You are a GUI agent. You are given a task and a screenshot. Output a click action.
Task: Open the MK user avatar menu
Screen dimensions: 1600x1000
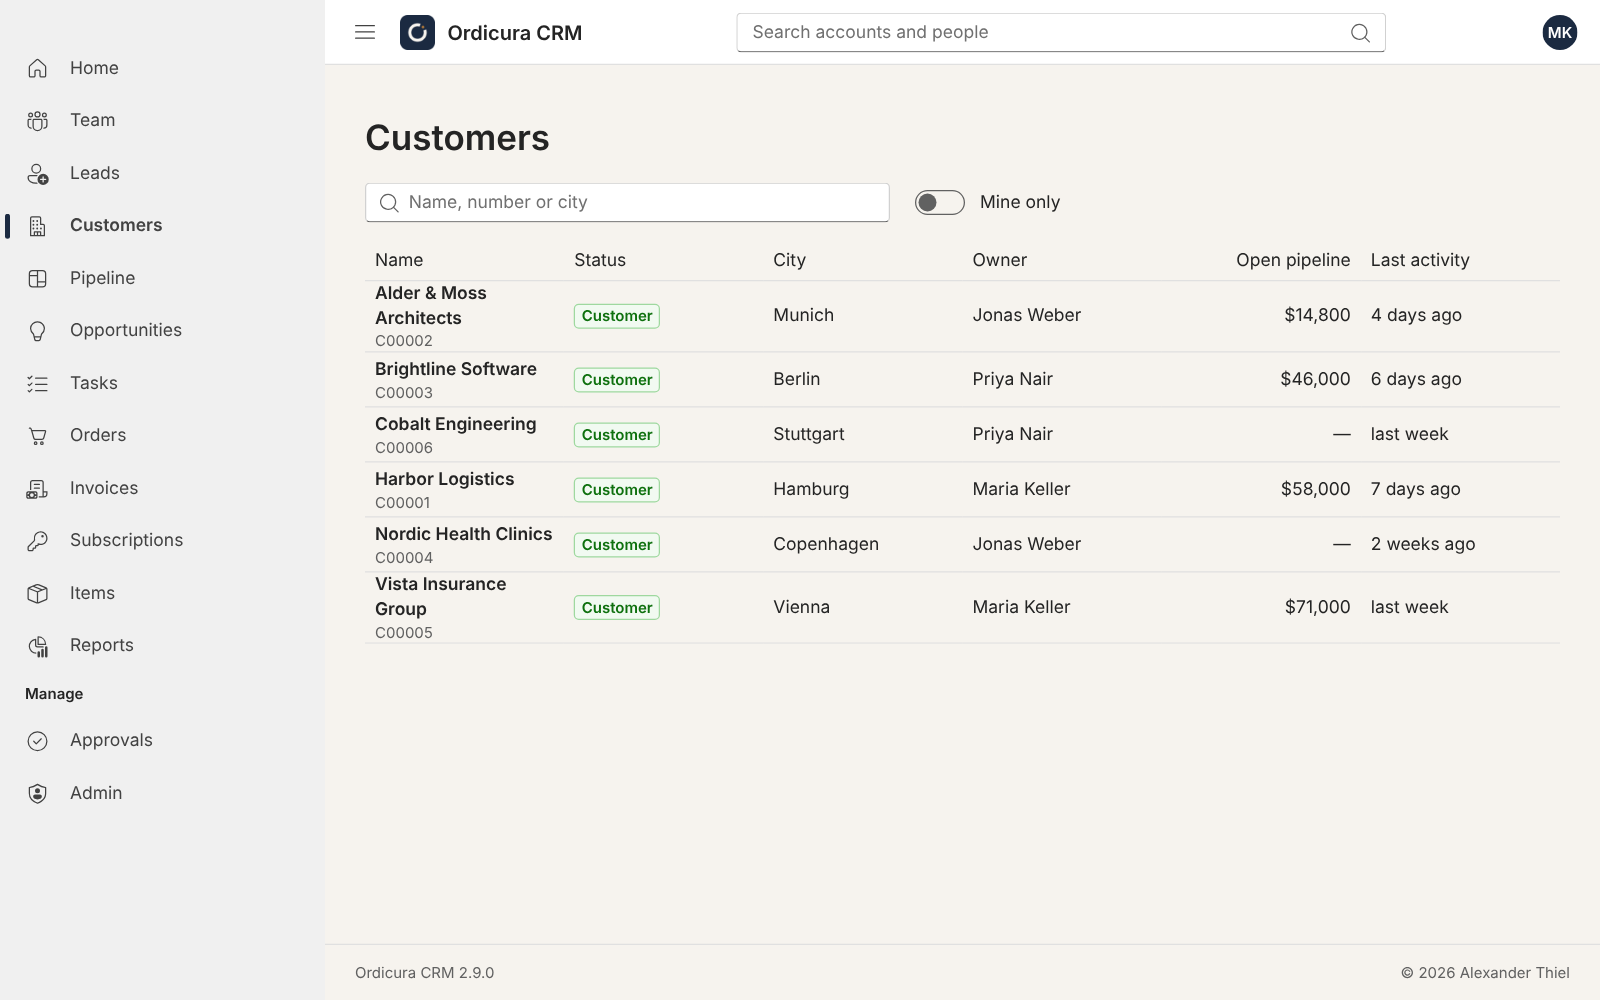1559,32
